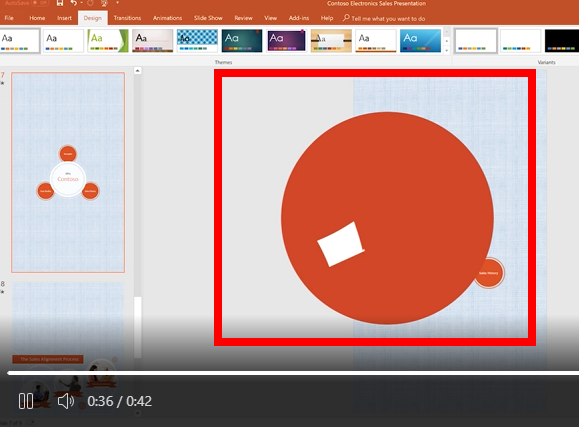
Task: Click the small Sales History circle on slide
Action: pos(489,273)
